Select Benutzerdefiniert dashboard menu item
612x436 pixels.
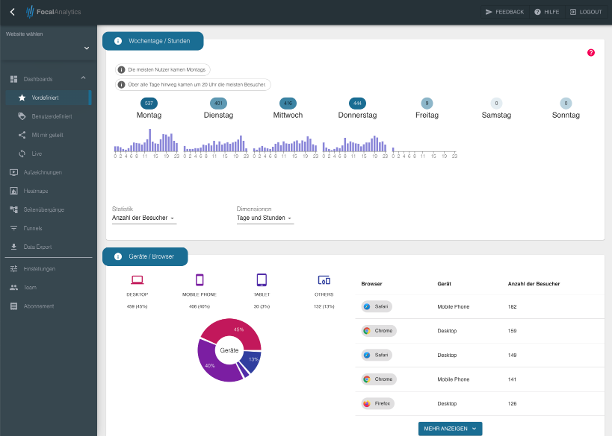click(54, 116)
